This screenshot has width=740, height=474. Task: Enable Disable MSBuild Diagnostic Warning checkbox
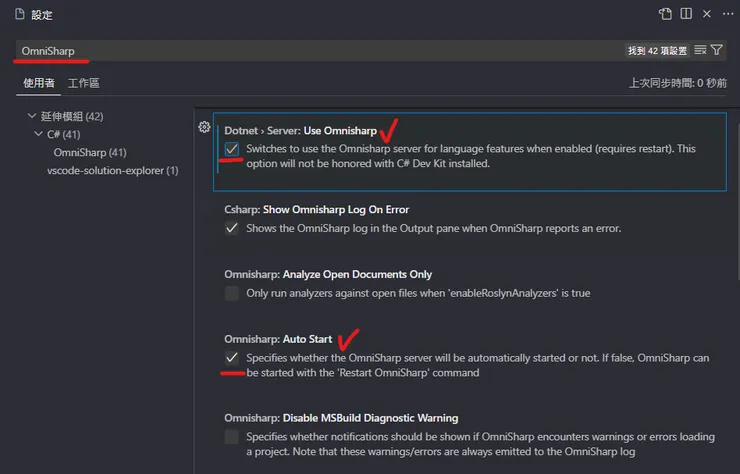[232, 437]
